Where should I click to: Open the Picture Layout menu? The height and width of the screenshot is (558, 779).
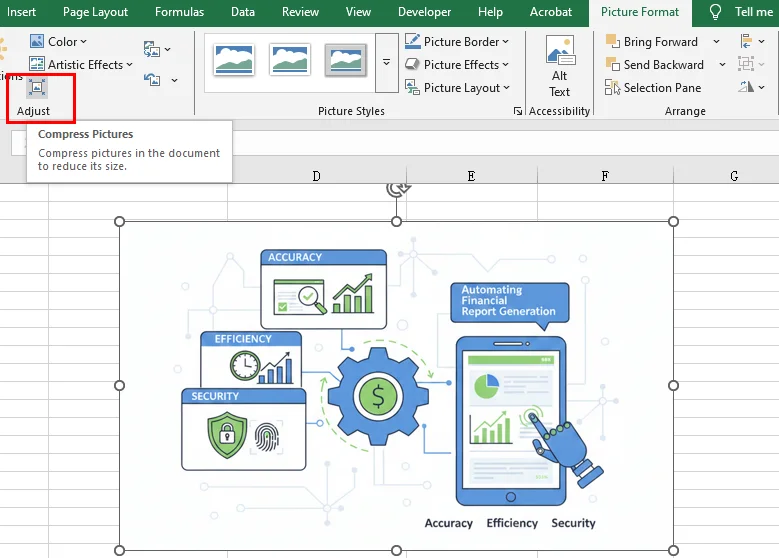point(457,88)
